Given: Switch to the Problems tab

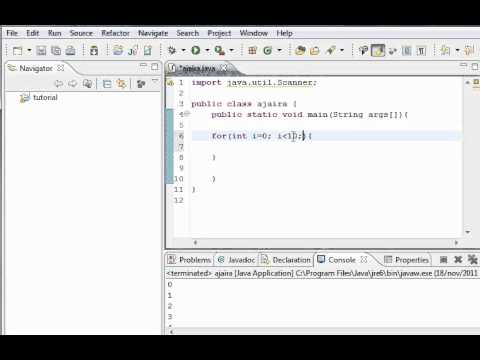Looking at the screenshot, I should click(x=190, y=260).
